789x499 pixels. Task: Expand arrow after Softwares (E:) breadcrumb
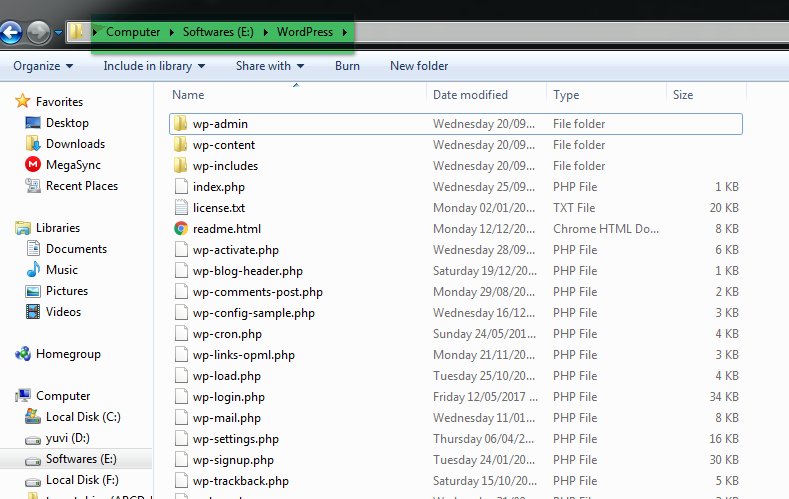(266, 32)
